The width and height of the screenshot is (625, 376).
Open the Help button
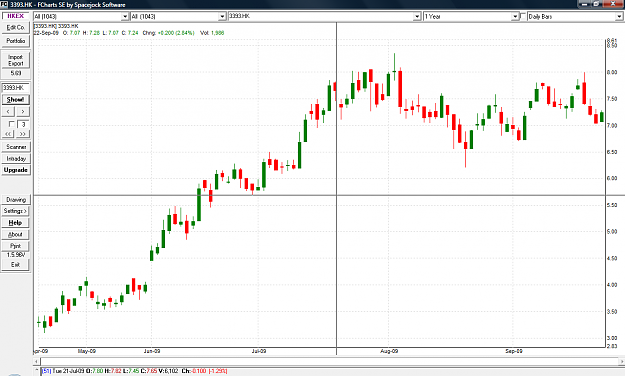(x=16, y=223)
